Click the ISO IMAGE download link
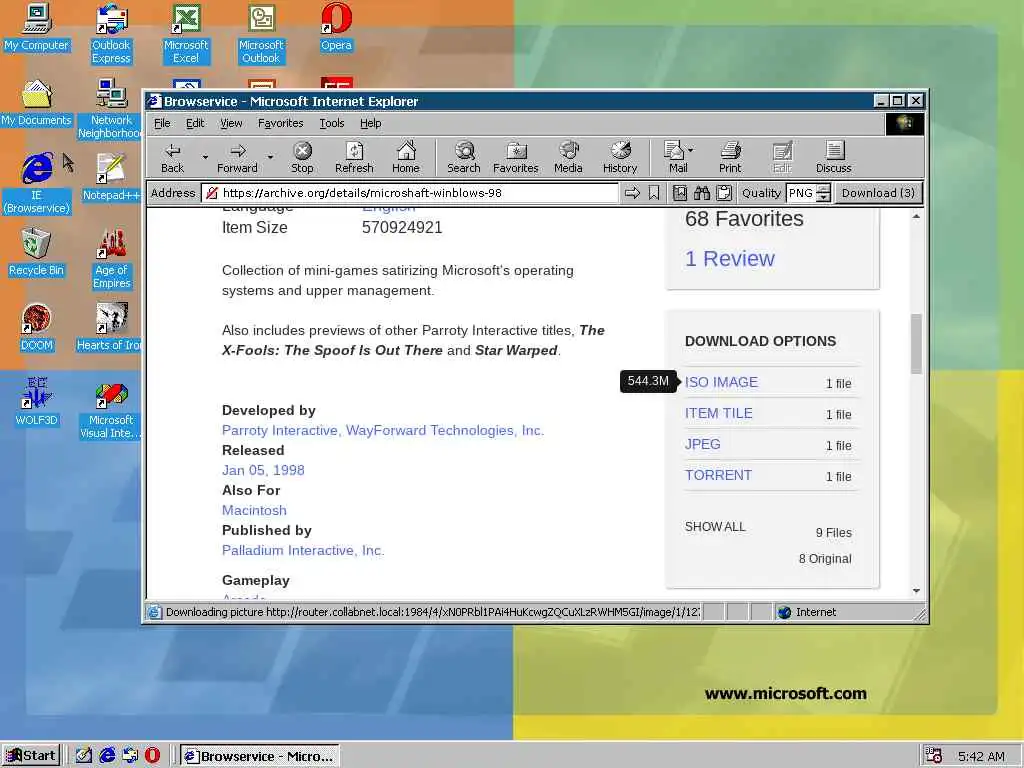The image size is (1024, 768). [721, 382]
